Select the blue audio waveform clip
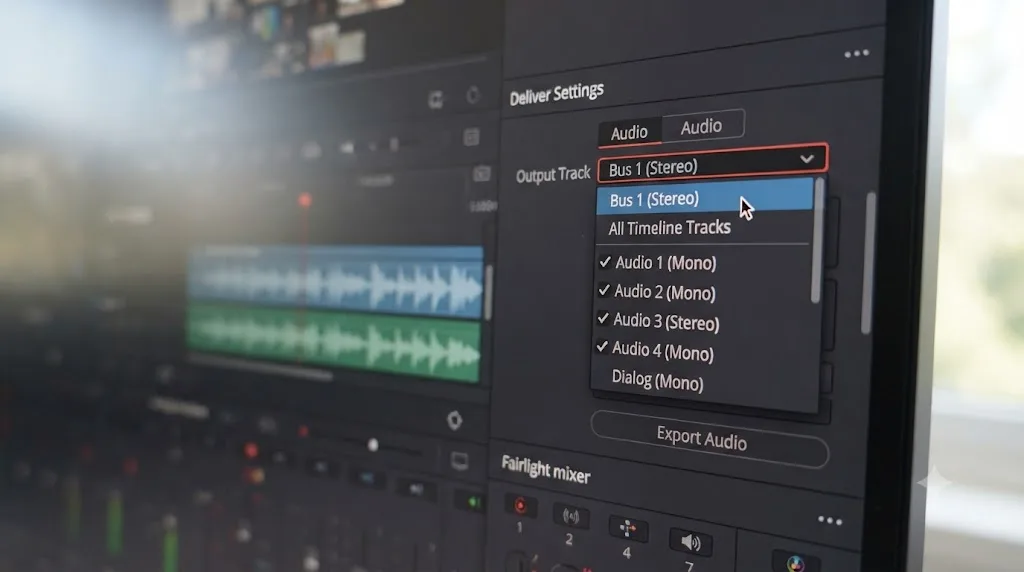This screenshot has height=572, width=1024. (336, 283)
